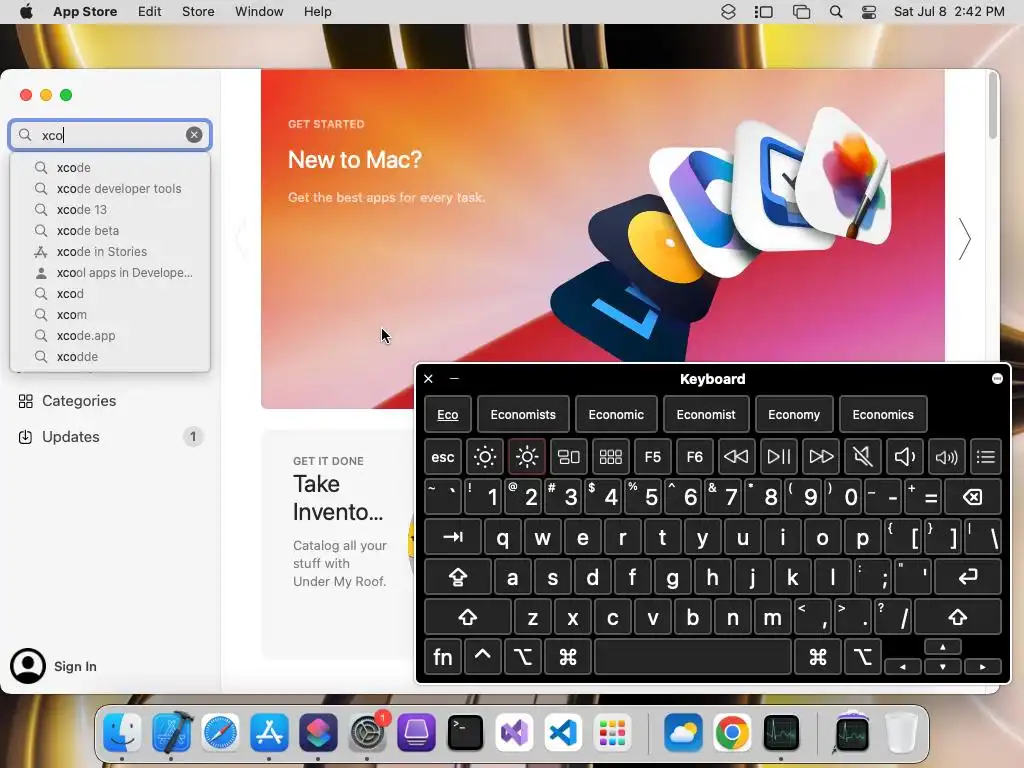Toggle the mute key on keyboard
The width and height of the screenshot is (1024, 768).
[x=863, y=456]
